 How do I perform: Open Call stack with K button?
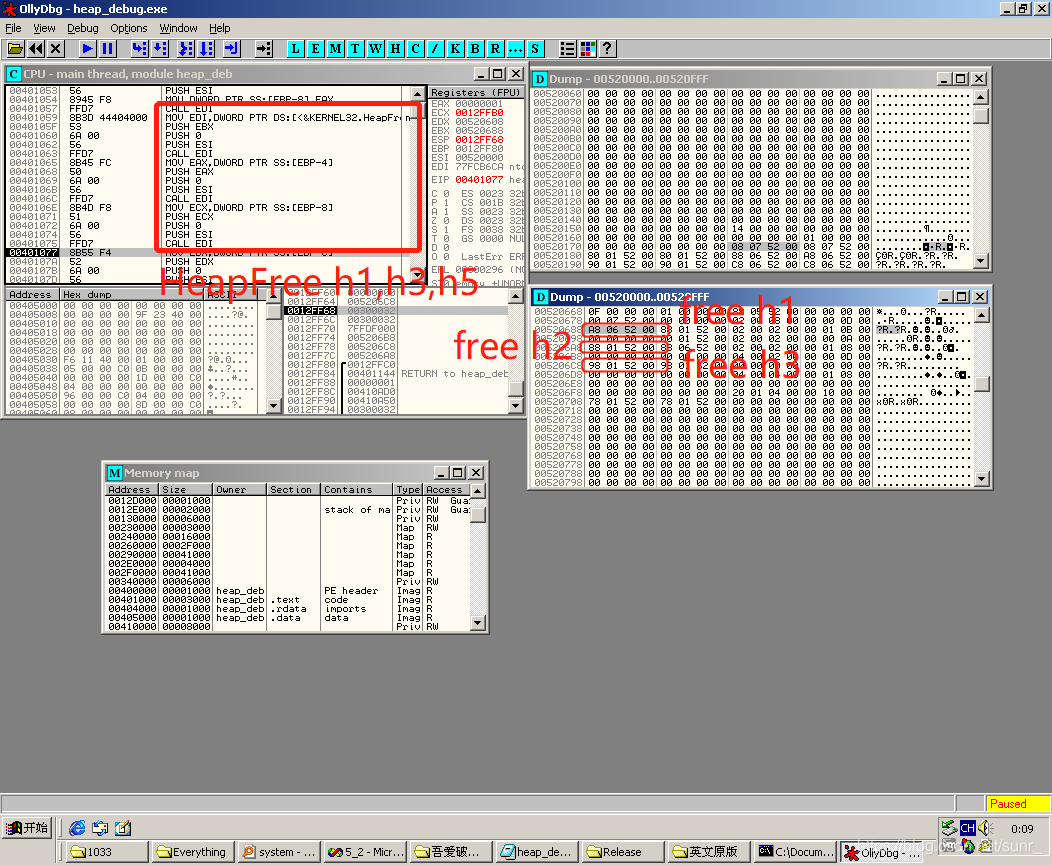tap(455, 48)
